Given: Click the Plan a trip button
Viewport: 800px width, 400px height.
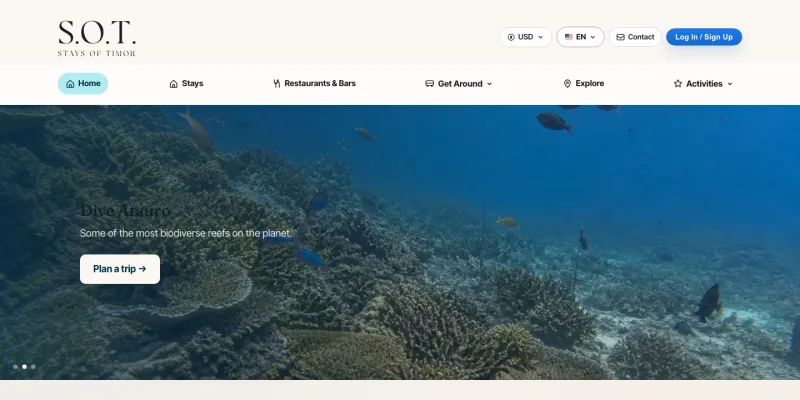Looking at the screenshot, I should pyautogui.click(x=120, y=269).
